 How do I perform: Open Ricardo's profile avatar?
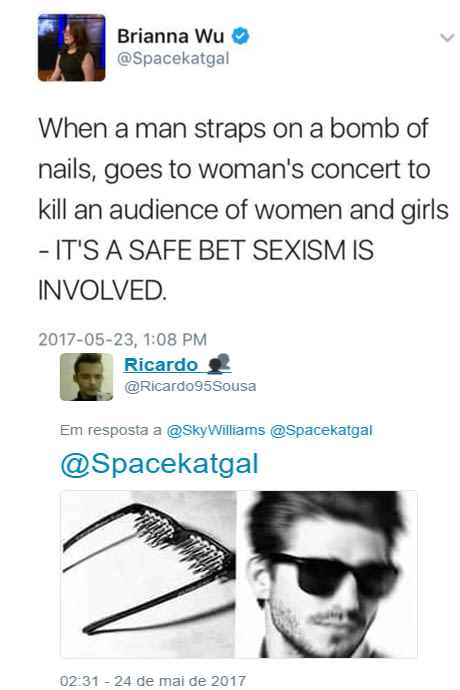point(86,377)
